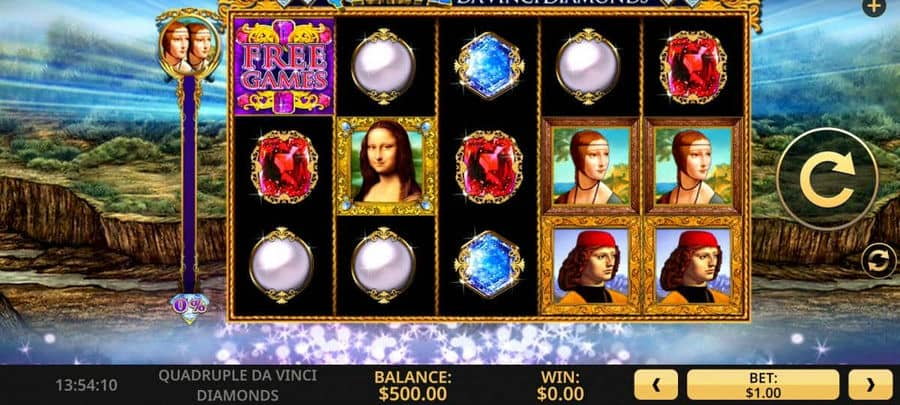Spin the reels with the large arrow button
This screenshot has width=900, height=405.
827,180
